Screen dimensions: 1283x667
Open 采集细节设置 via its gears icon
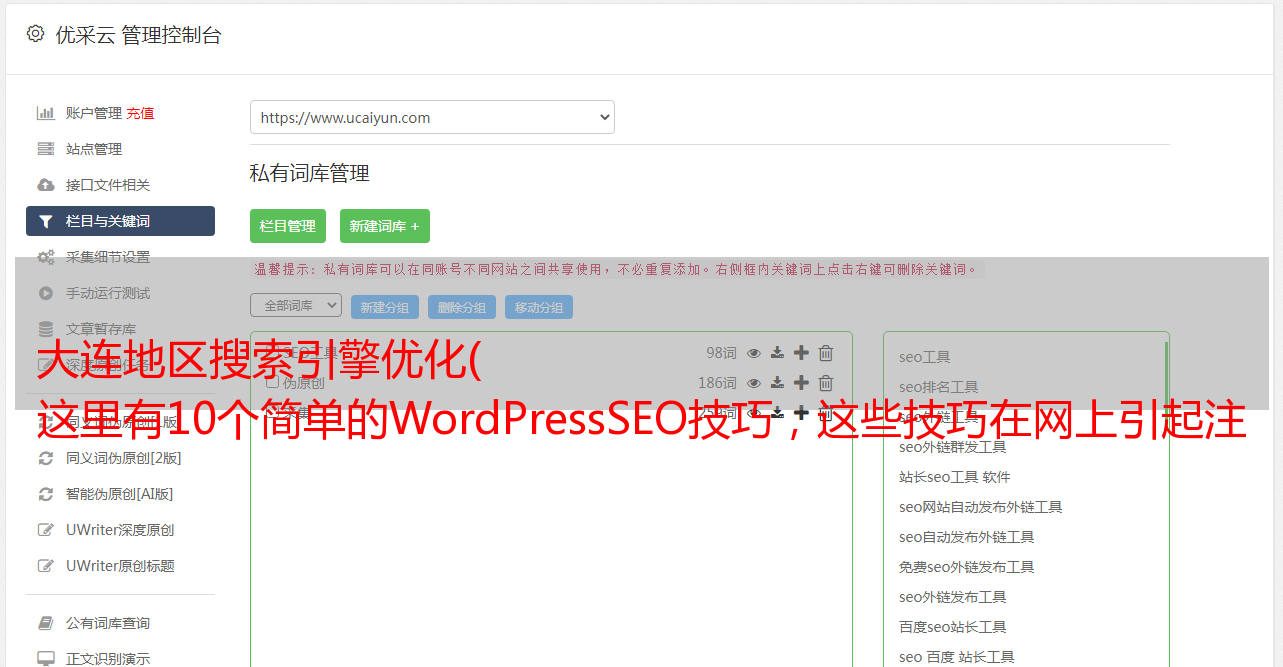(x=46, y=257)
